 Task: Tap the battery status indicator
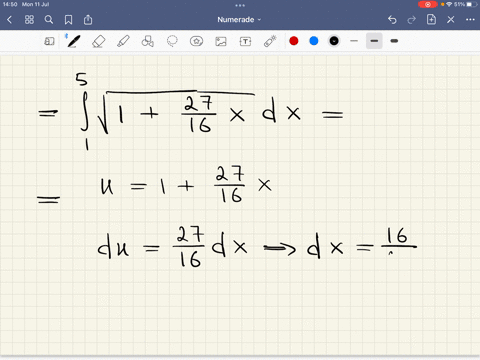point(470,4)
